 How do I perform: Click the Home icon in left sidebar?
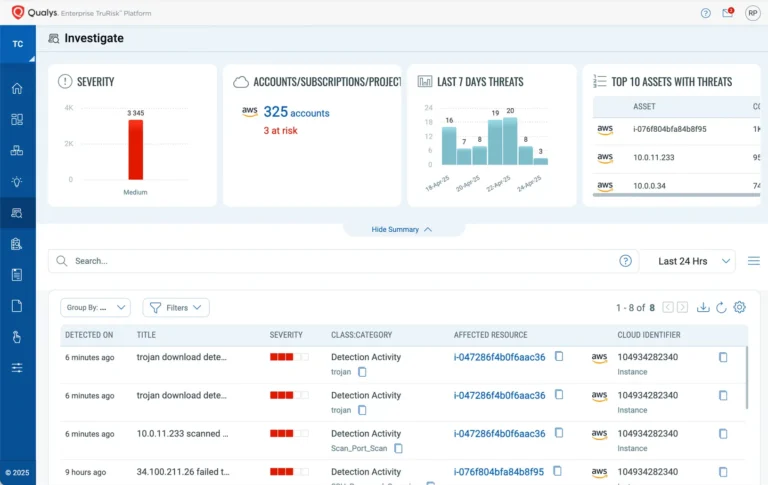tap(17, 88)
